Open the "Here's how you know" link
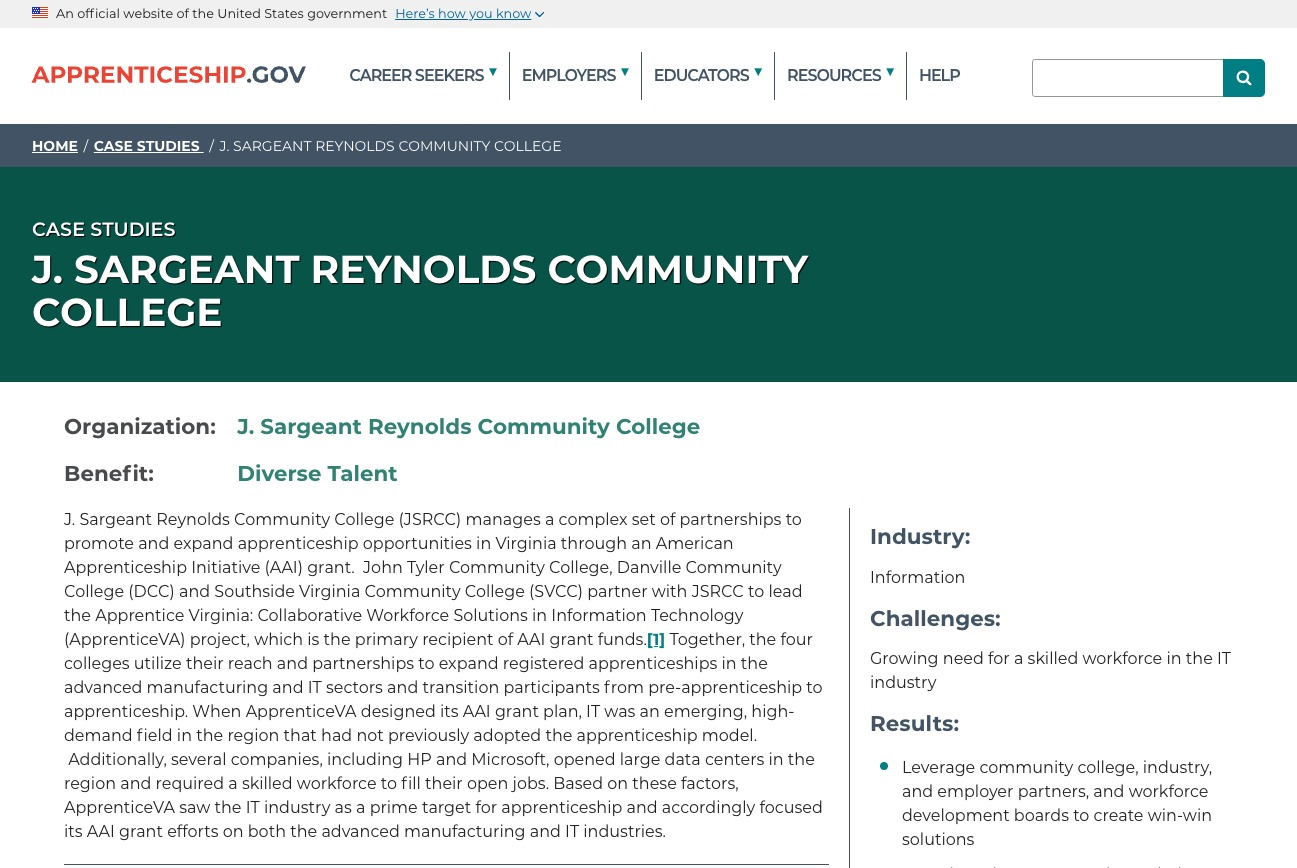Viewport: 1297px width, 868px height. coord(463,14)
